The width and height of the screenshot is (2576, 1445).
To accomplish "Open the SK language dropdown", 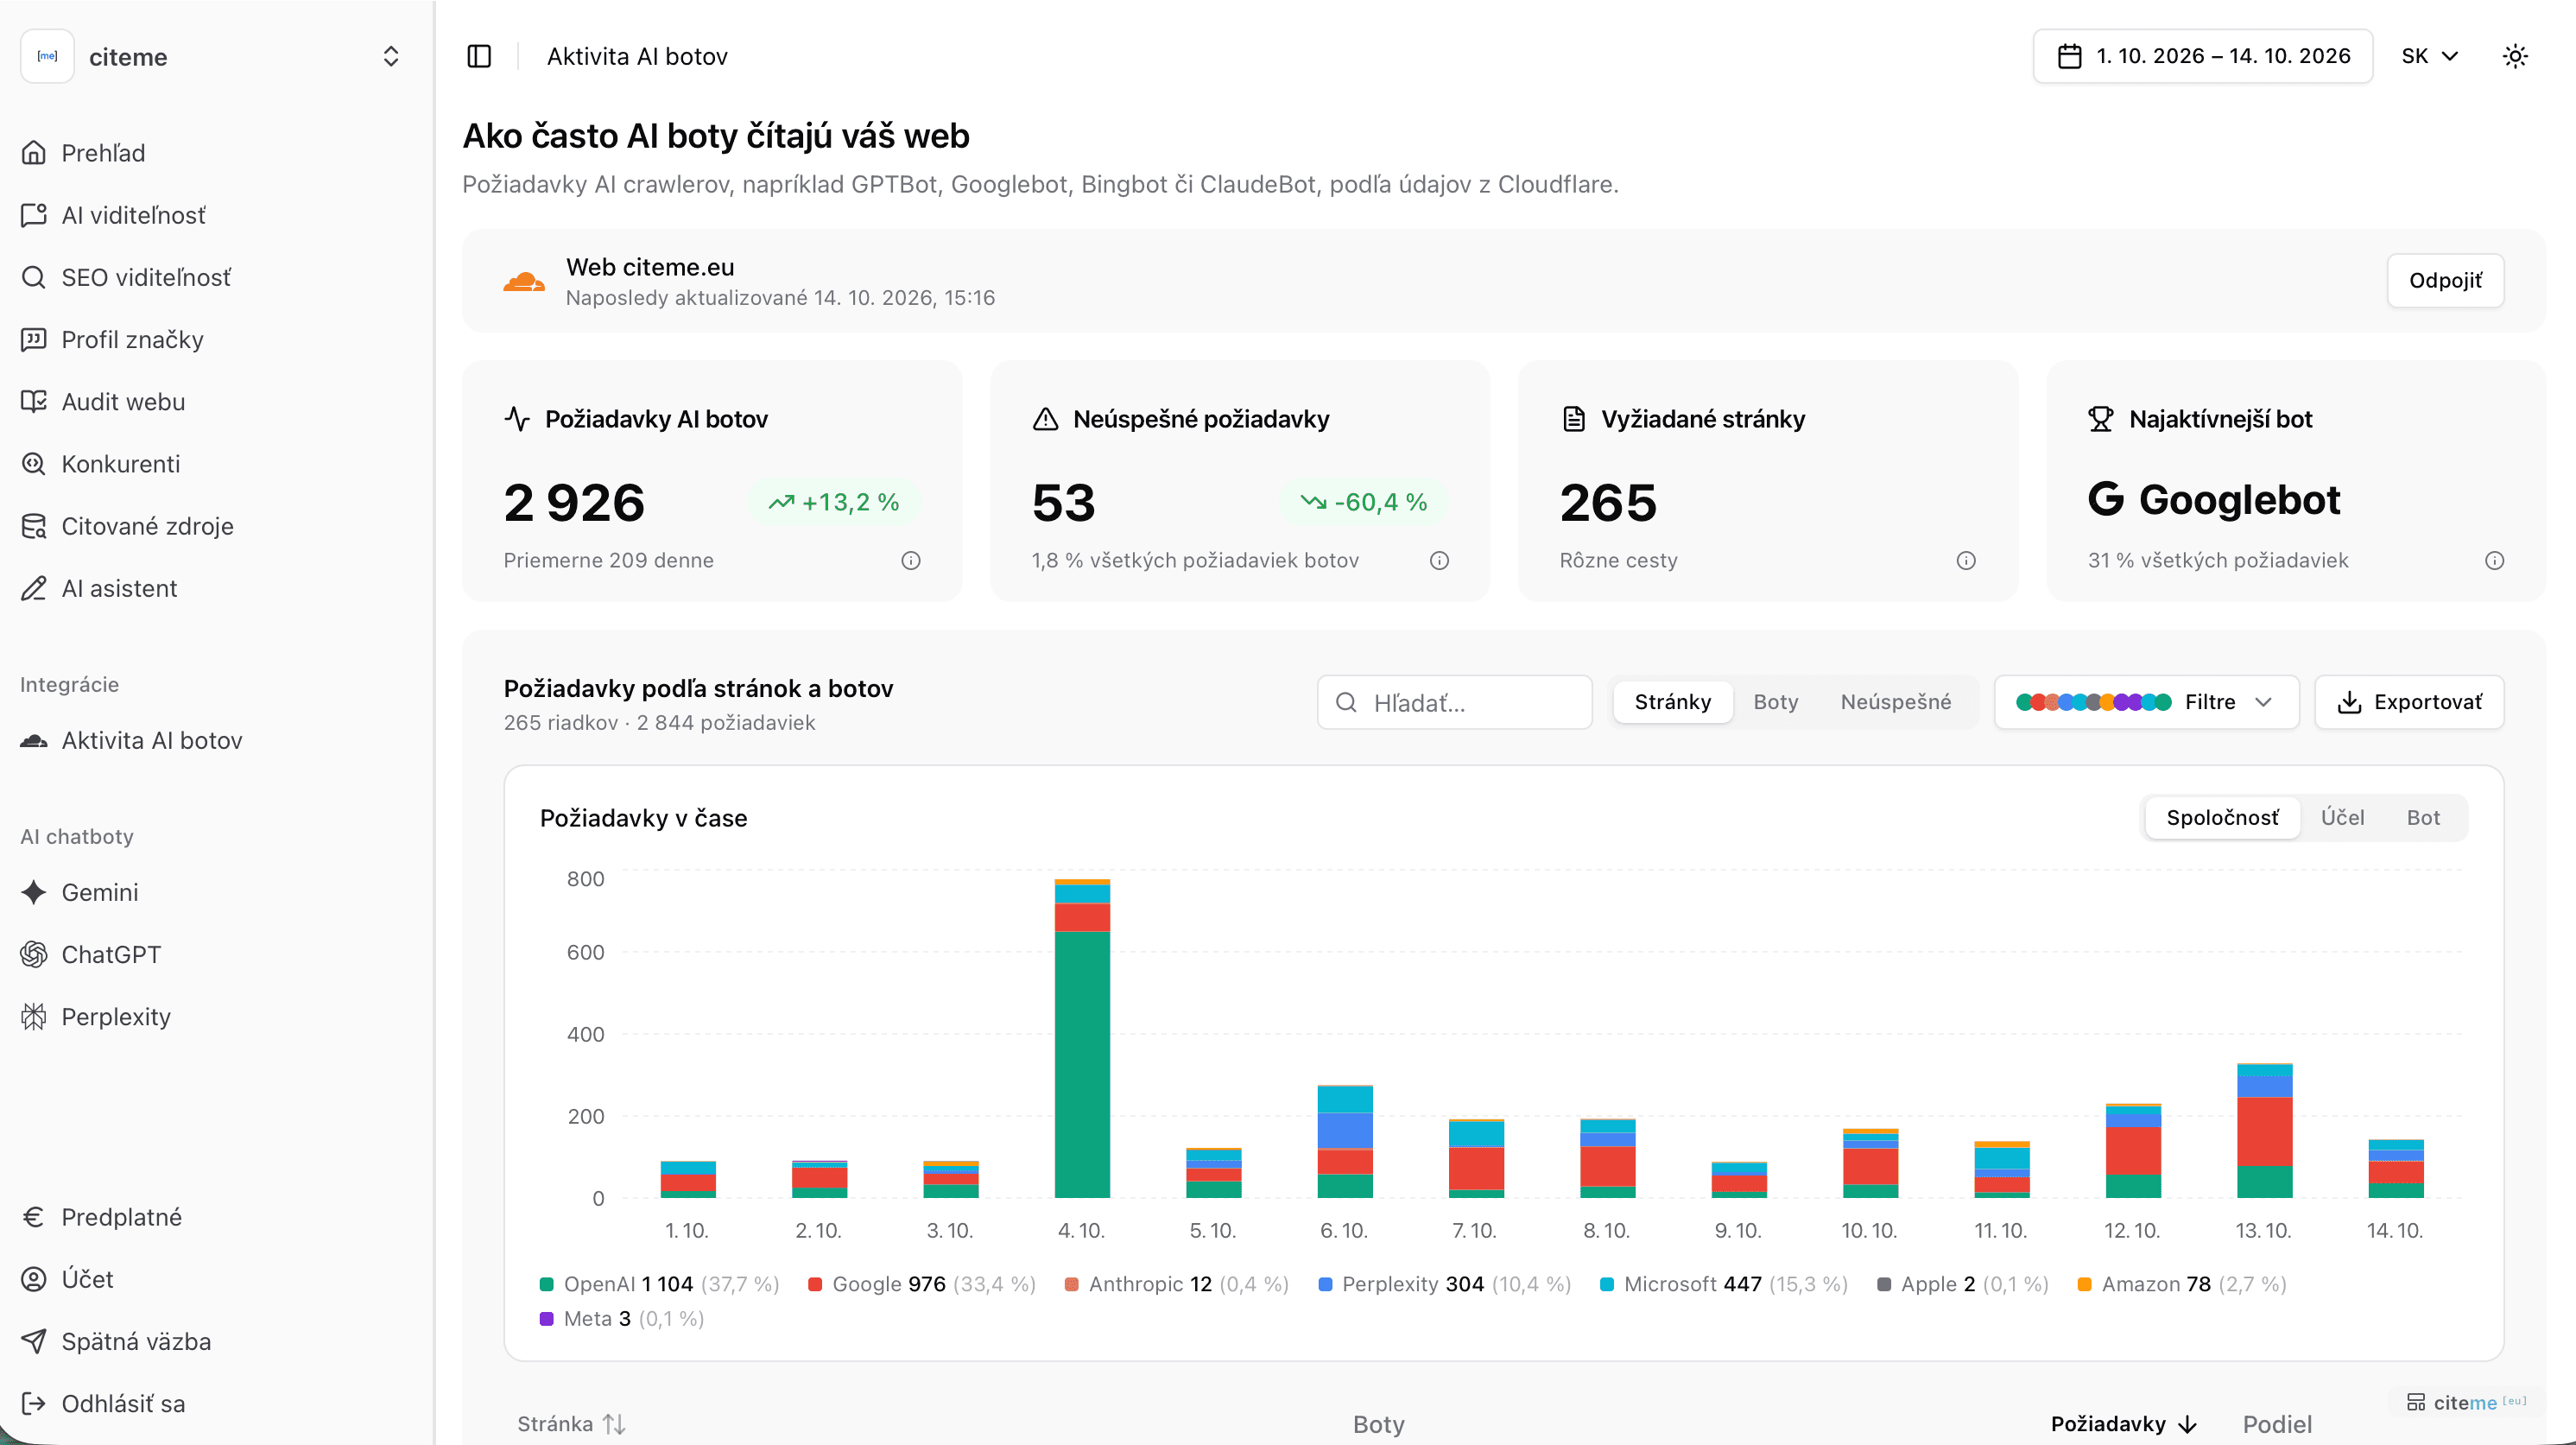I will pyautogui.click(x=2429, y=56).
